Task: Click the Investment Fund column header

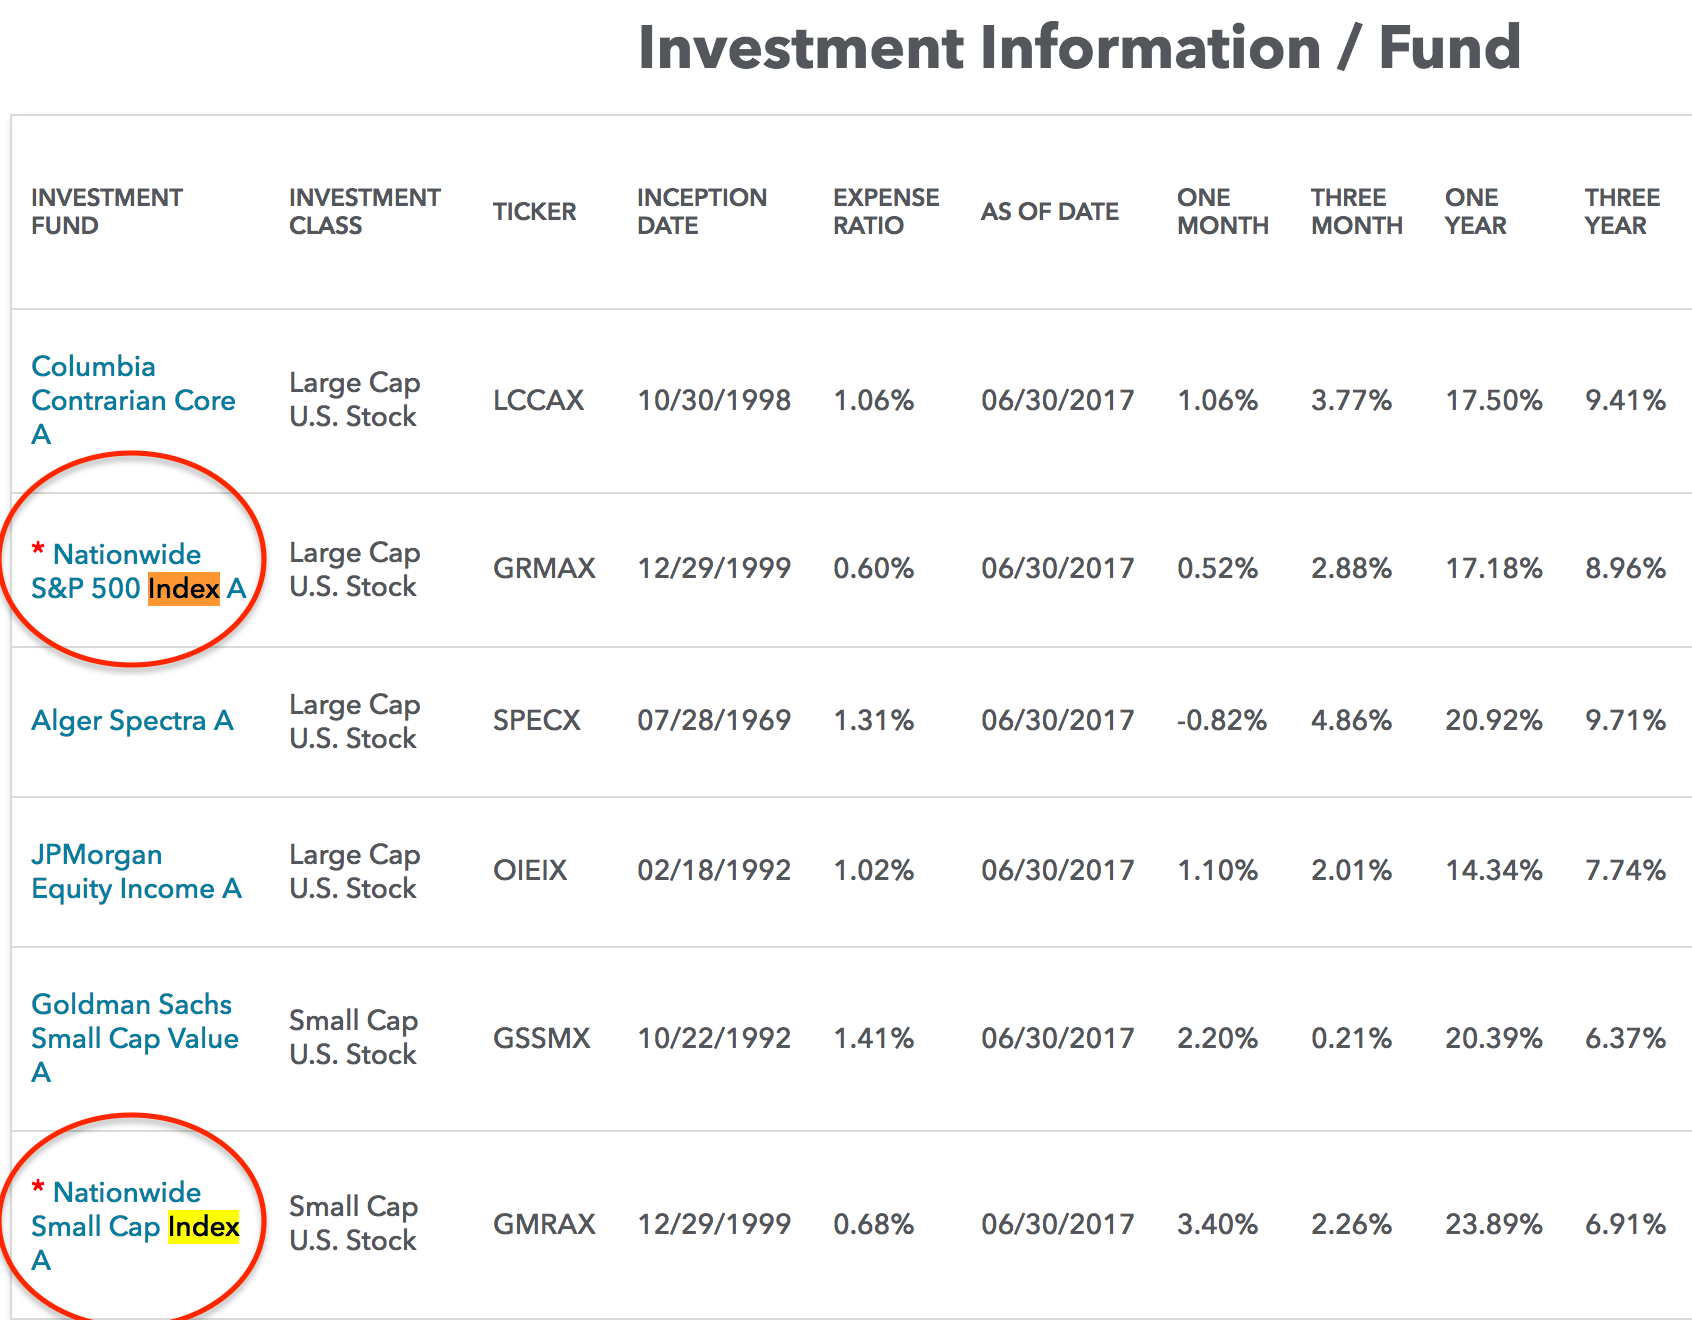Action: coord(106,211)
